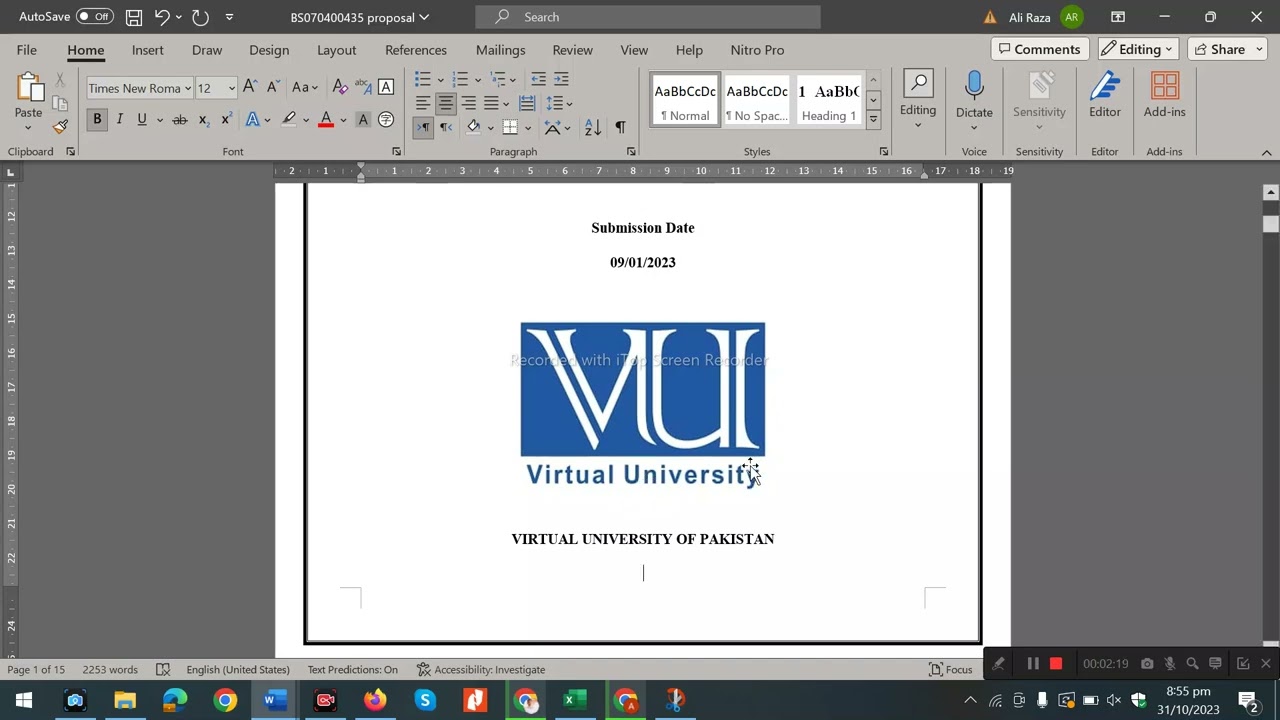The image size is (1280, 720).
Task: Open the Styles pane launcher
Action: pos(884,152)
